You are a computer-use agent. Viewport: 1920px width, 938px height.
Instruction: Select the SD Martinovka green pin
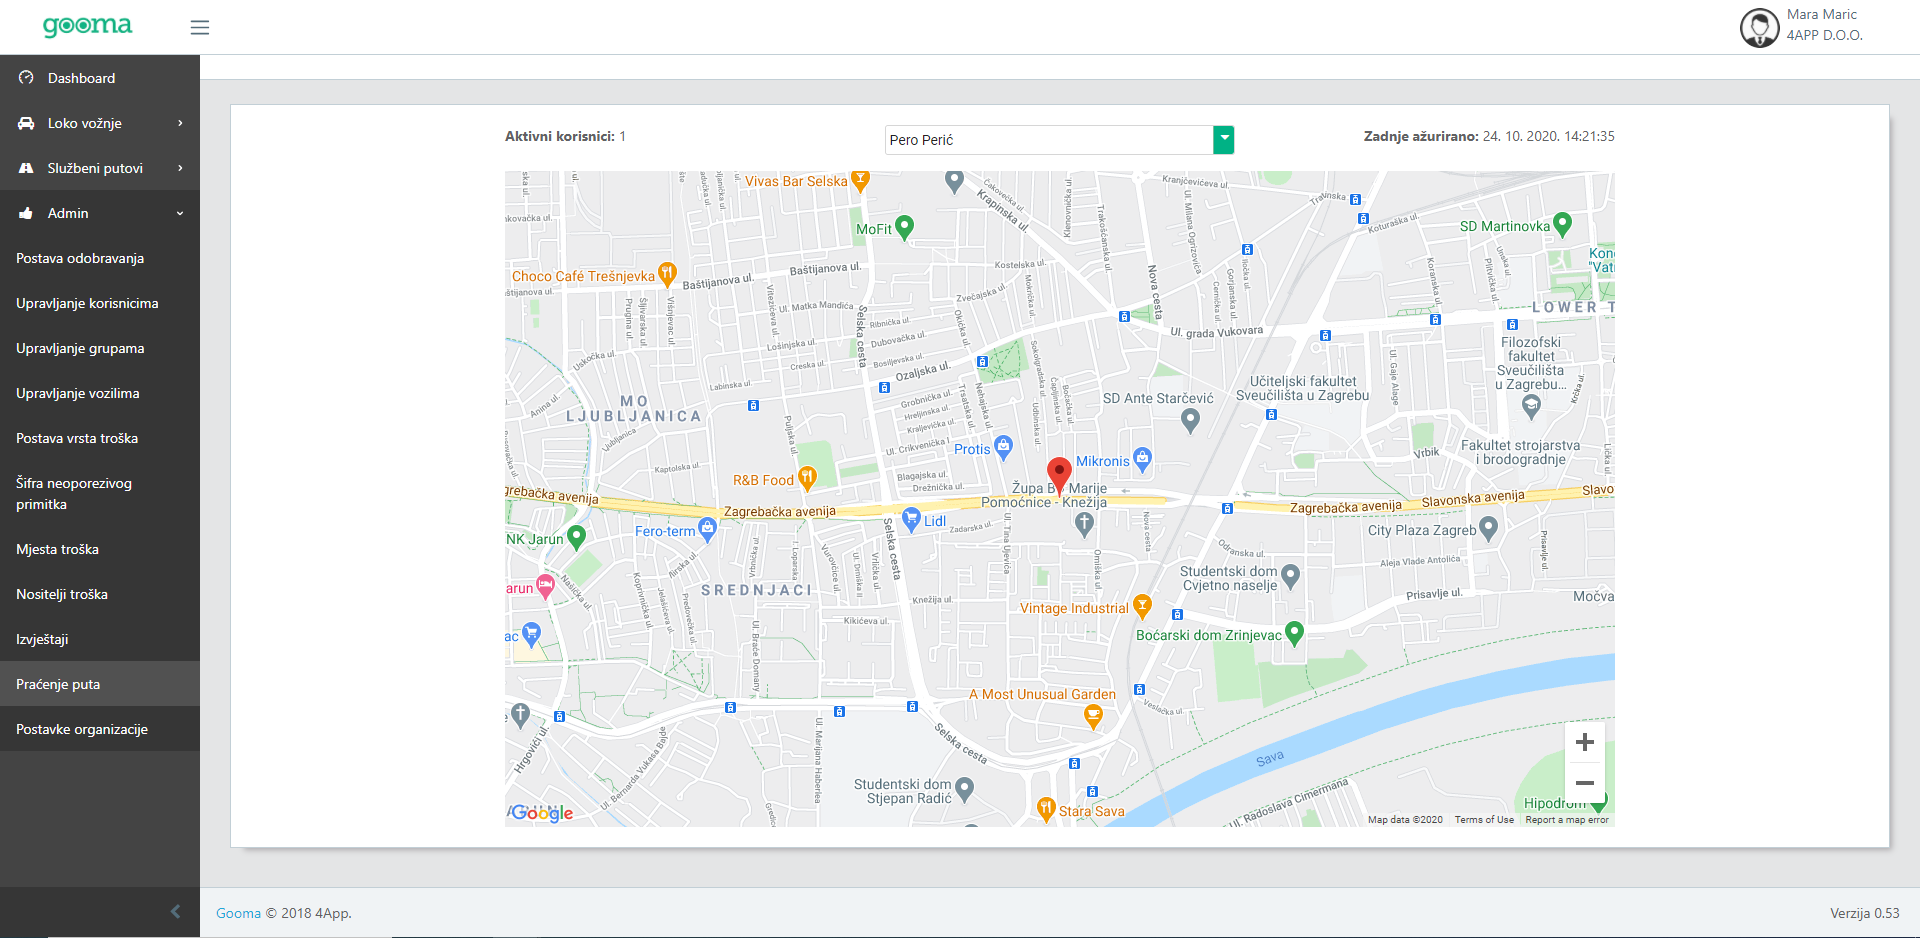click(1562, 225)
